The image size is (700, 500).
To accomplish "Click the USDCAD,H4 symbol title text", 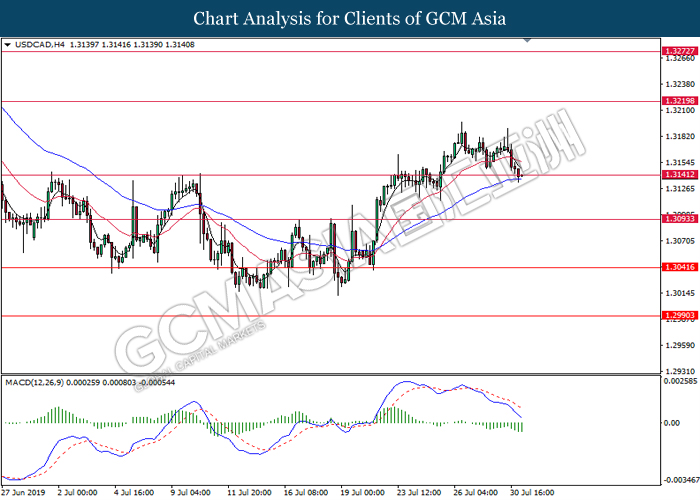I will pyautogui.click(x=40, y=45).
